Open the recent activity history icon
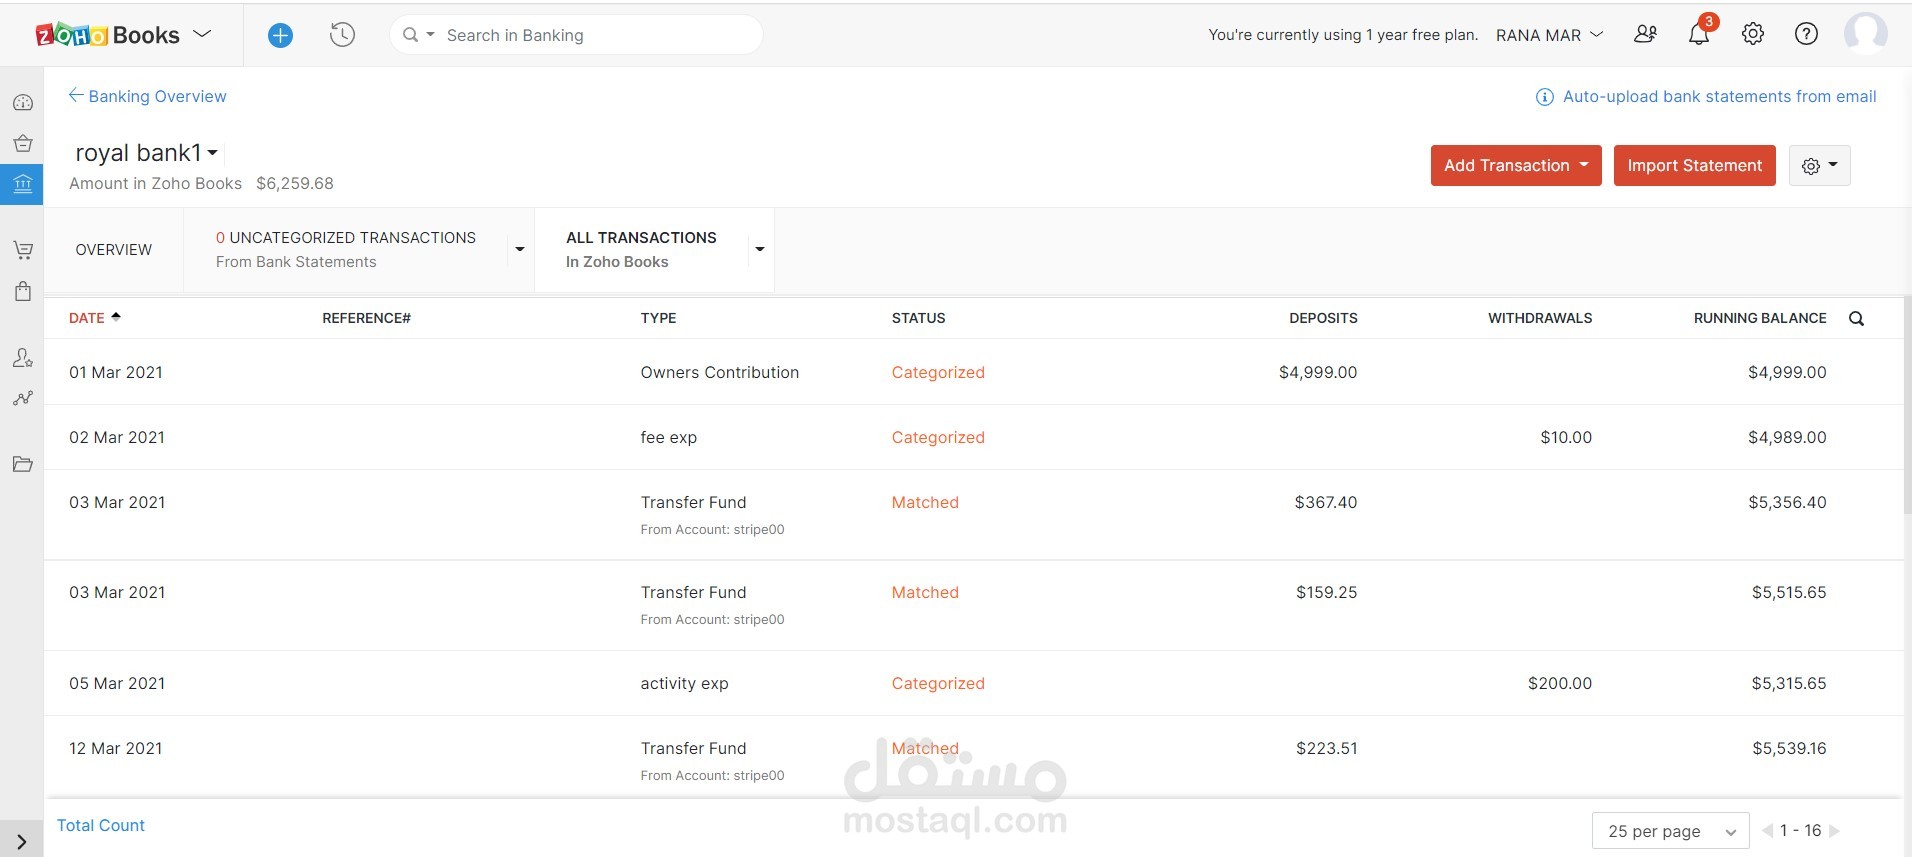 [342, 35]
